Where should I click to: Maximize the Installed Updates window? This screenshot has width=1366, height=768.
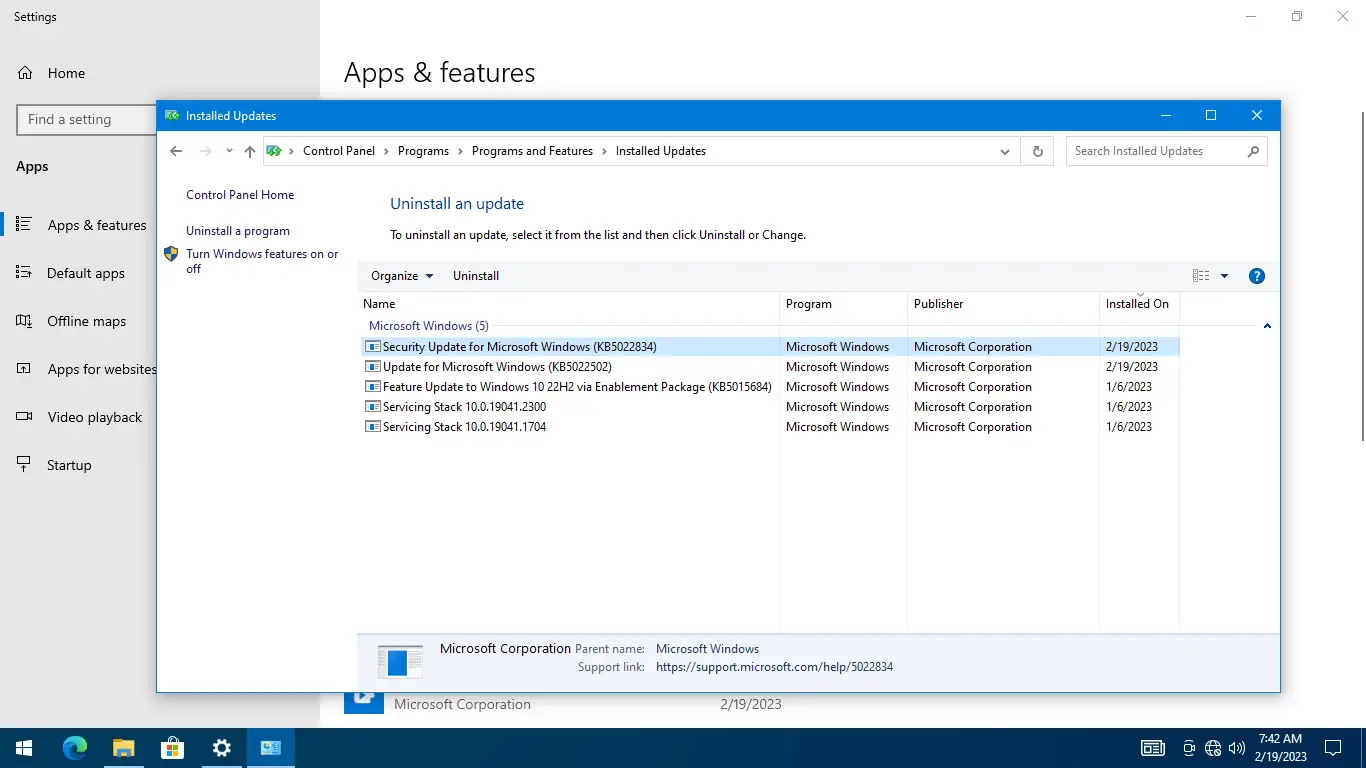coord(1211,116)
